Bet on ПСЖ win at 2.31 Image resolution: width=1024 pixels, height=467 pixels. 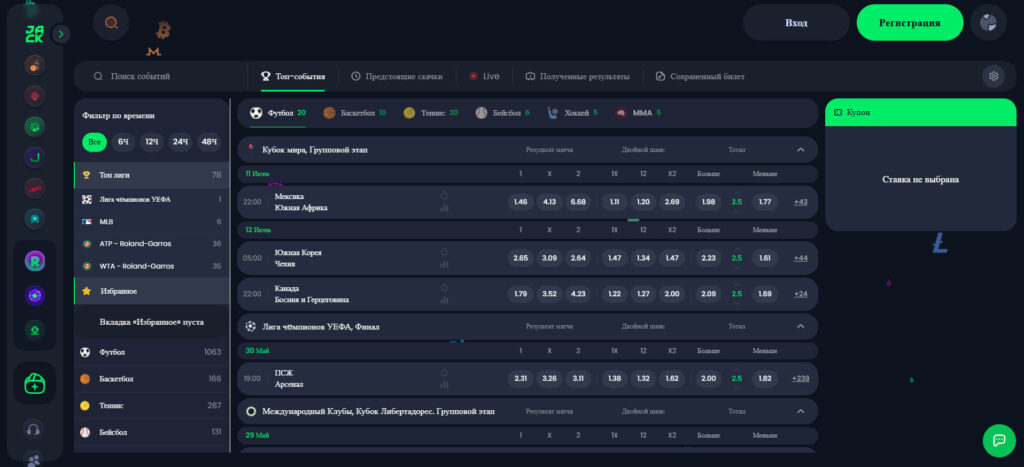(x=520, y=378)
